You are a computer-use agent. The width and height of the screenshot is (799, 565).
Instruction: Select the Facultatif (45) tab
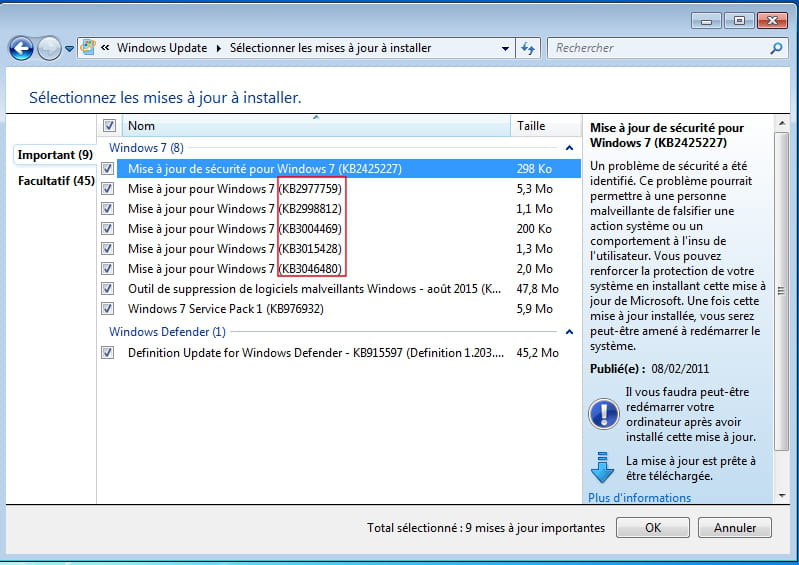click(x=56, y=180)
